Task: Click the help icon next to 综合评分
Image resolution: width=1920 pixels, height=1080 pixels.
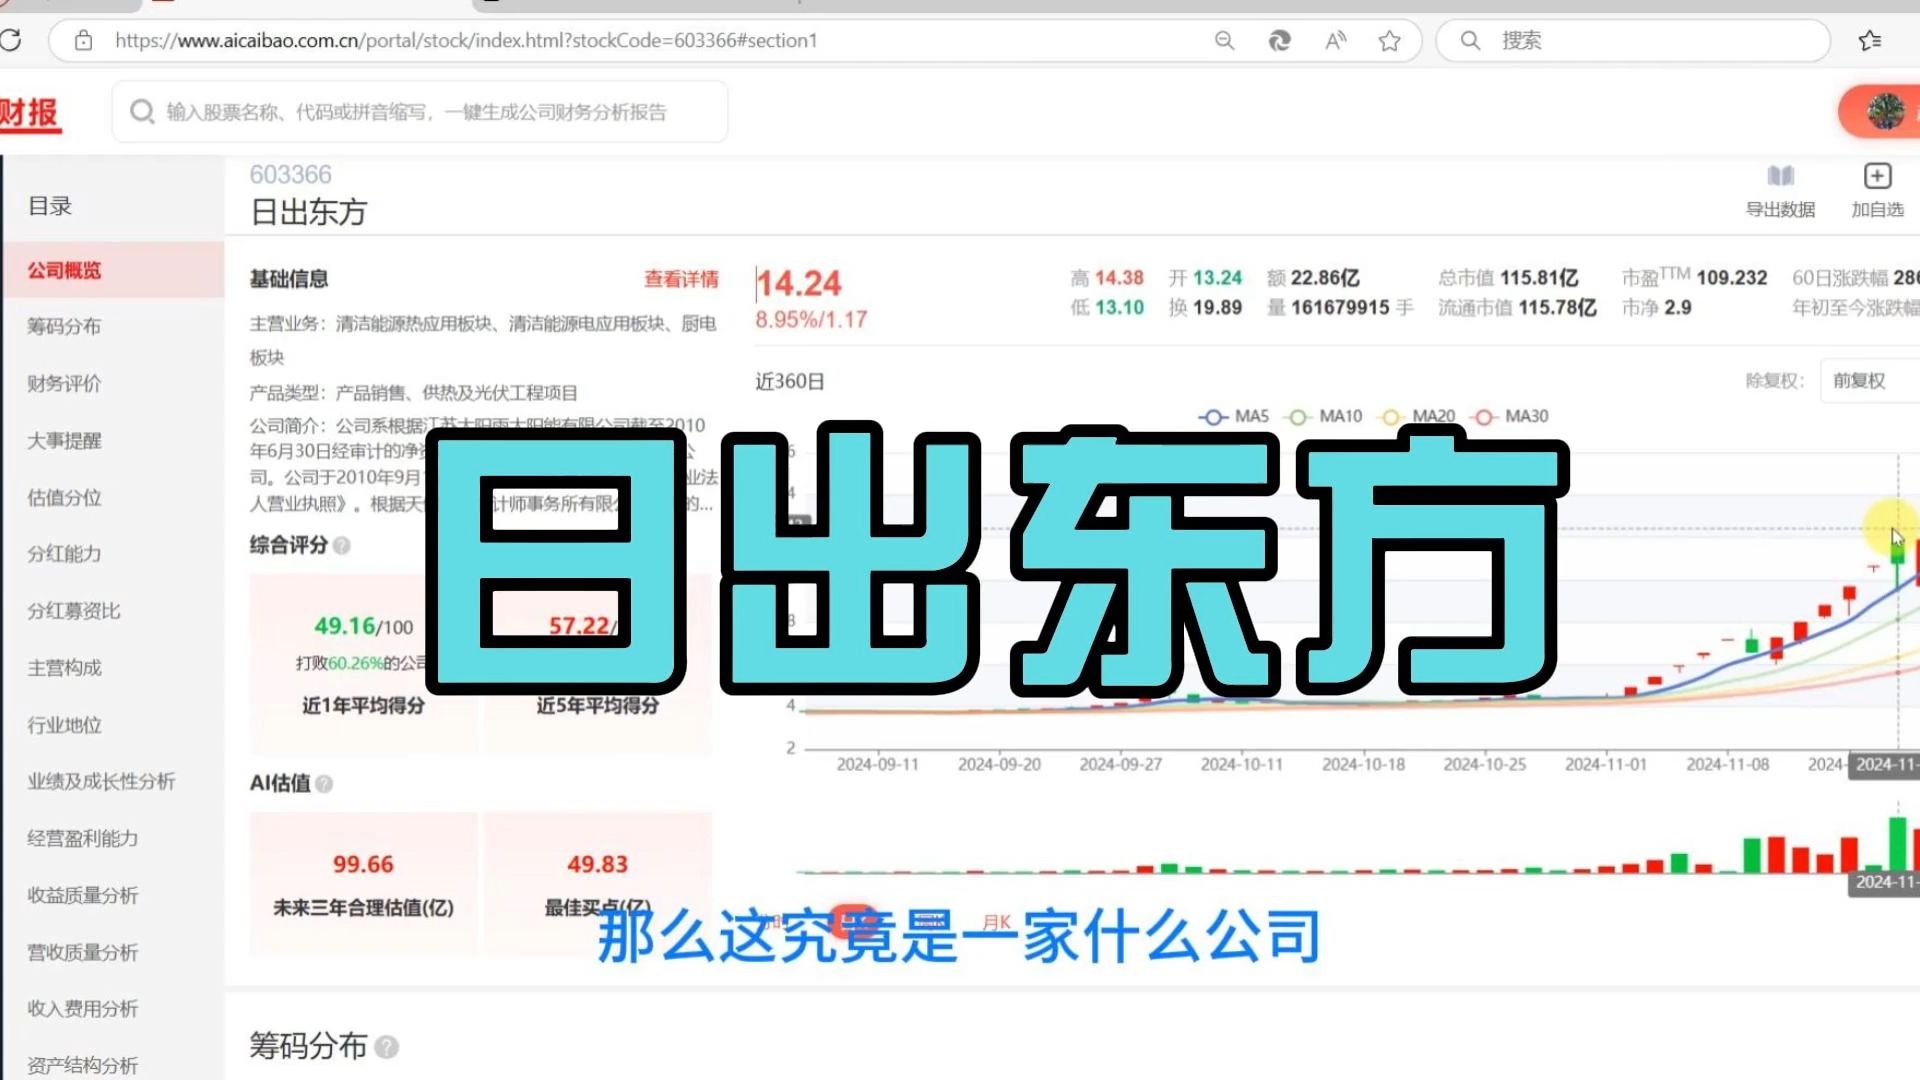Action: tap(342, 545)
